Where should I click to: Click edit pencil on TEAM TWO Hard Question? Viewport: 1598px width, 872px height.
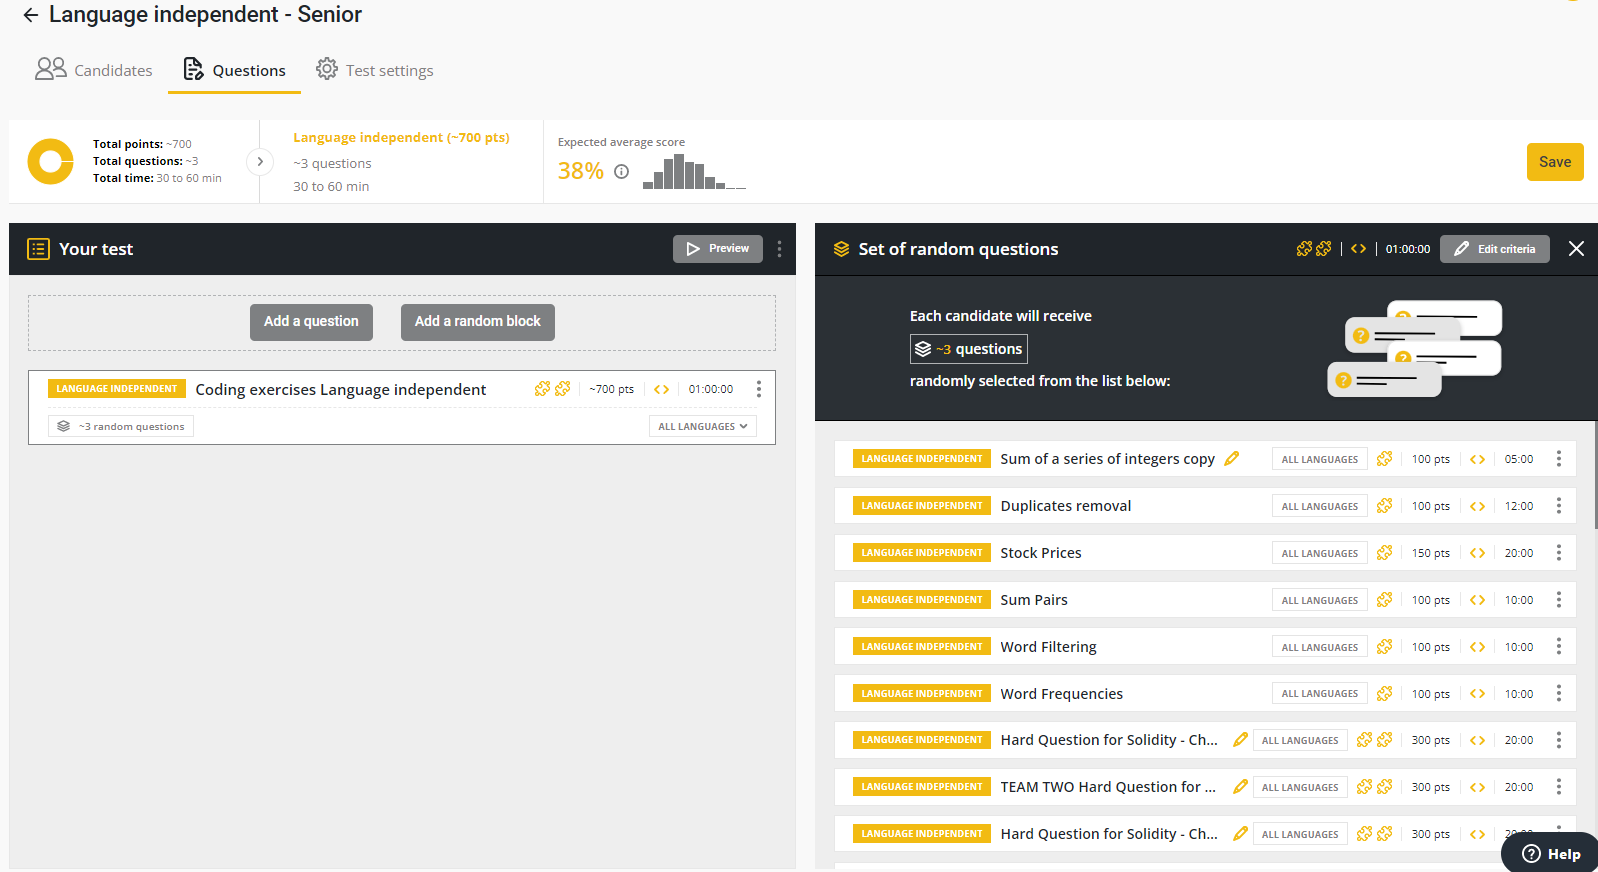coord(1240,787)
